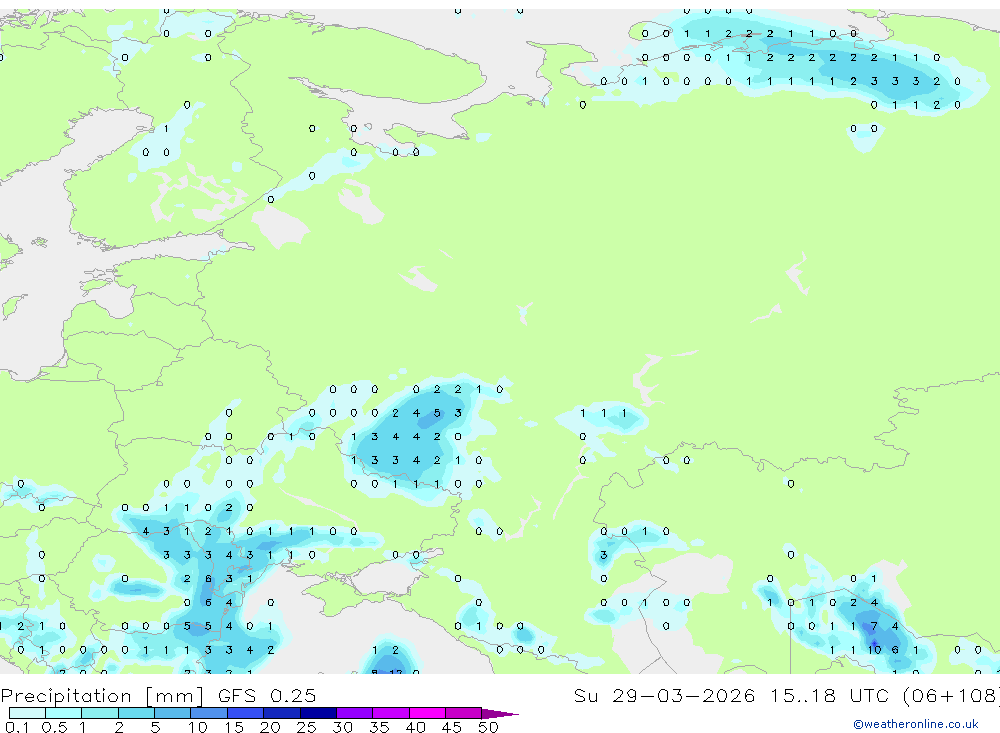Click the 'Precipitation [mm]' title text
1000x733 pixels.
[102, 695]
